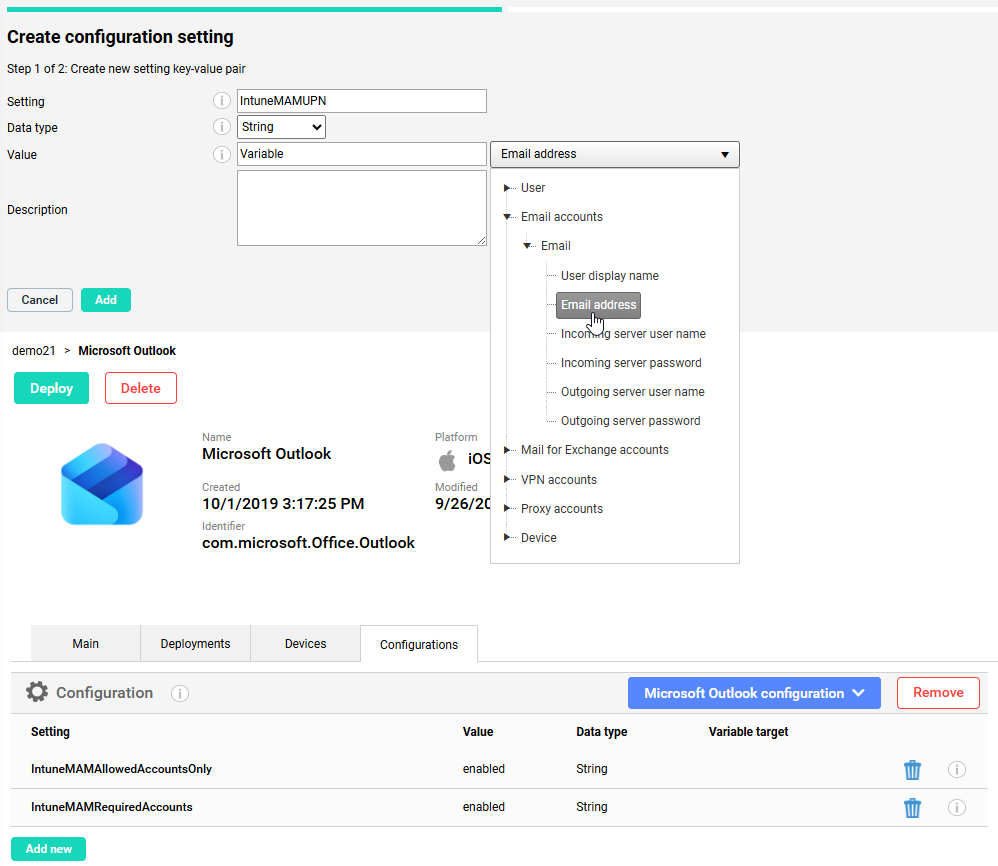Click the Value column header
This screenshot has height=866, width=998.
477,732
